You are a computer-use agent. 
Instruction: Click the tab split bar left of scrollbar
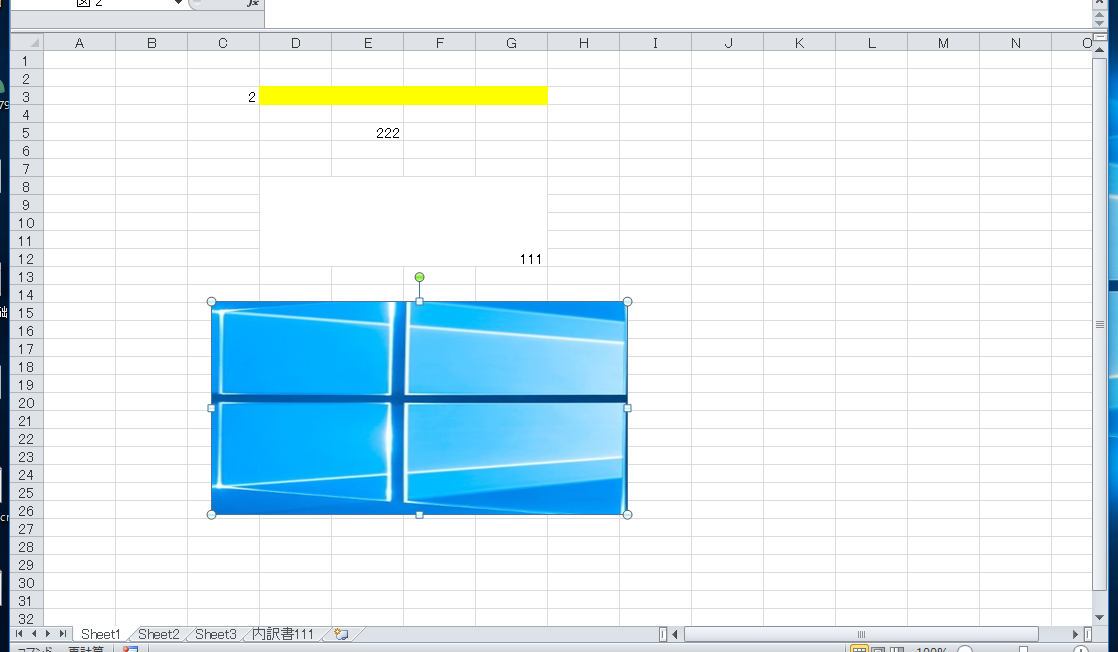tap(662, 633)
